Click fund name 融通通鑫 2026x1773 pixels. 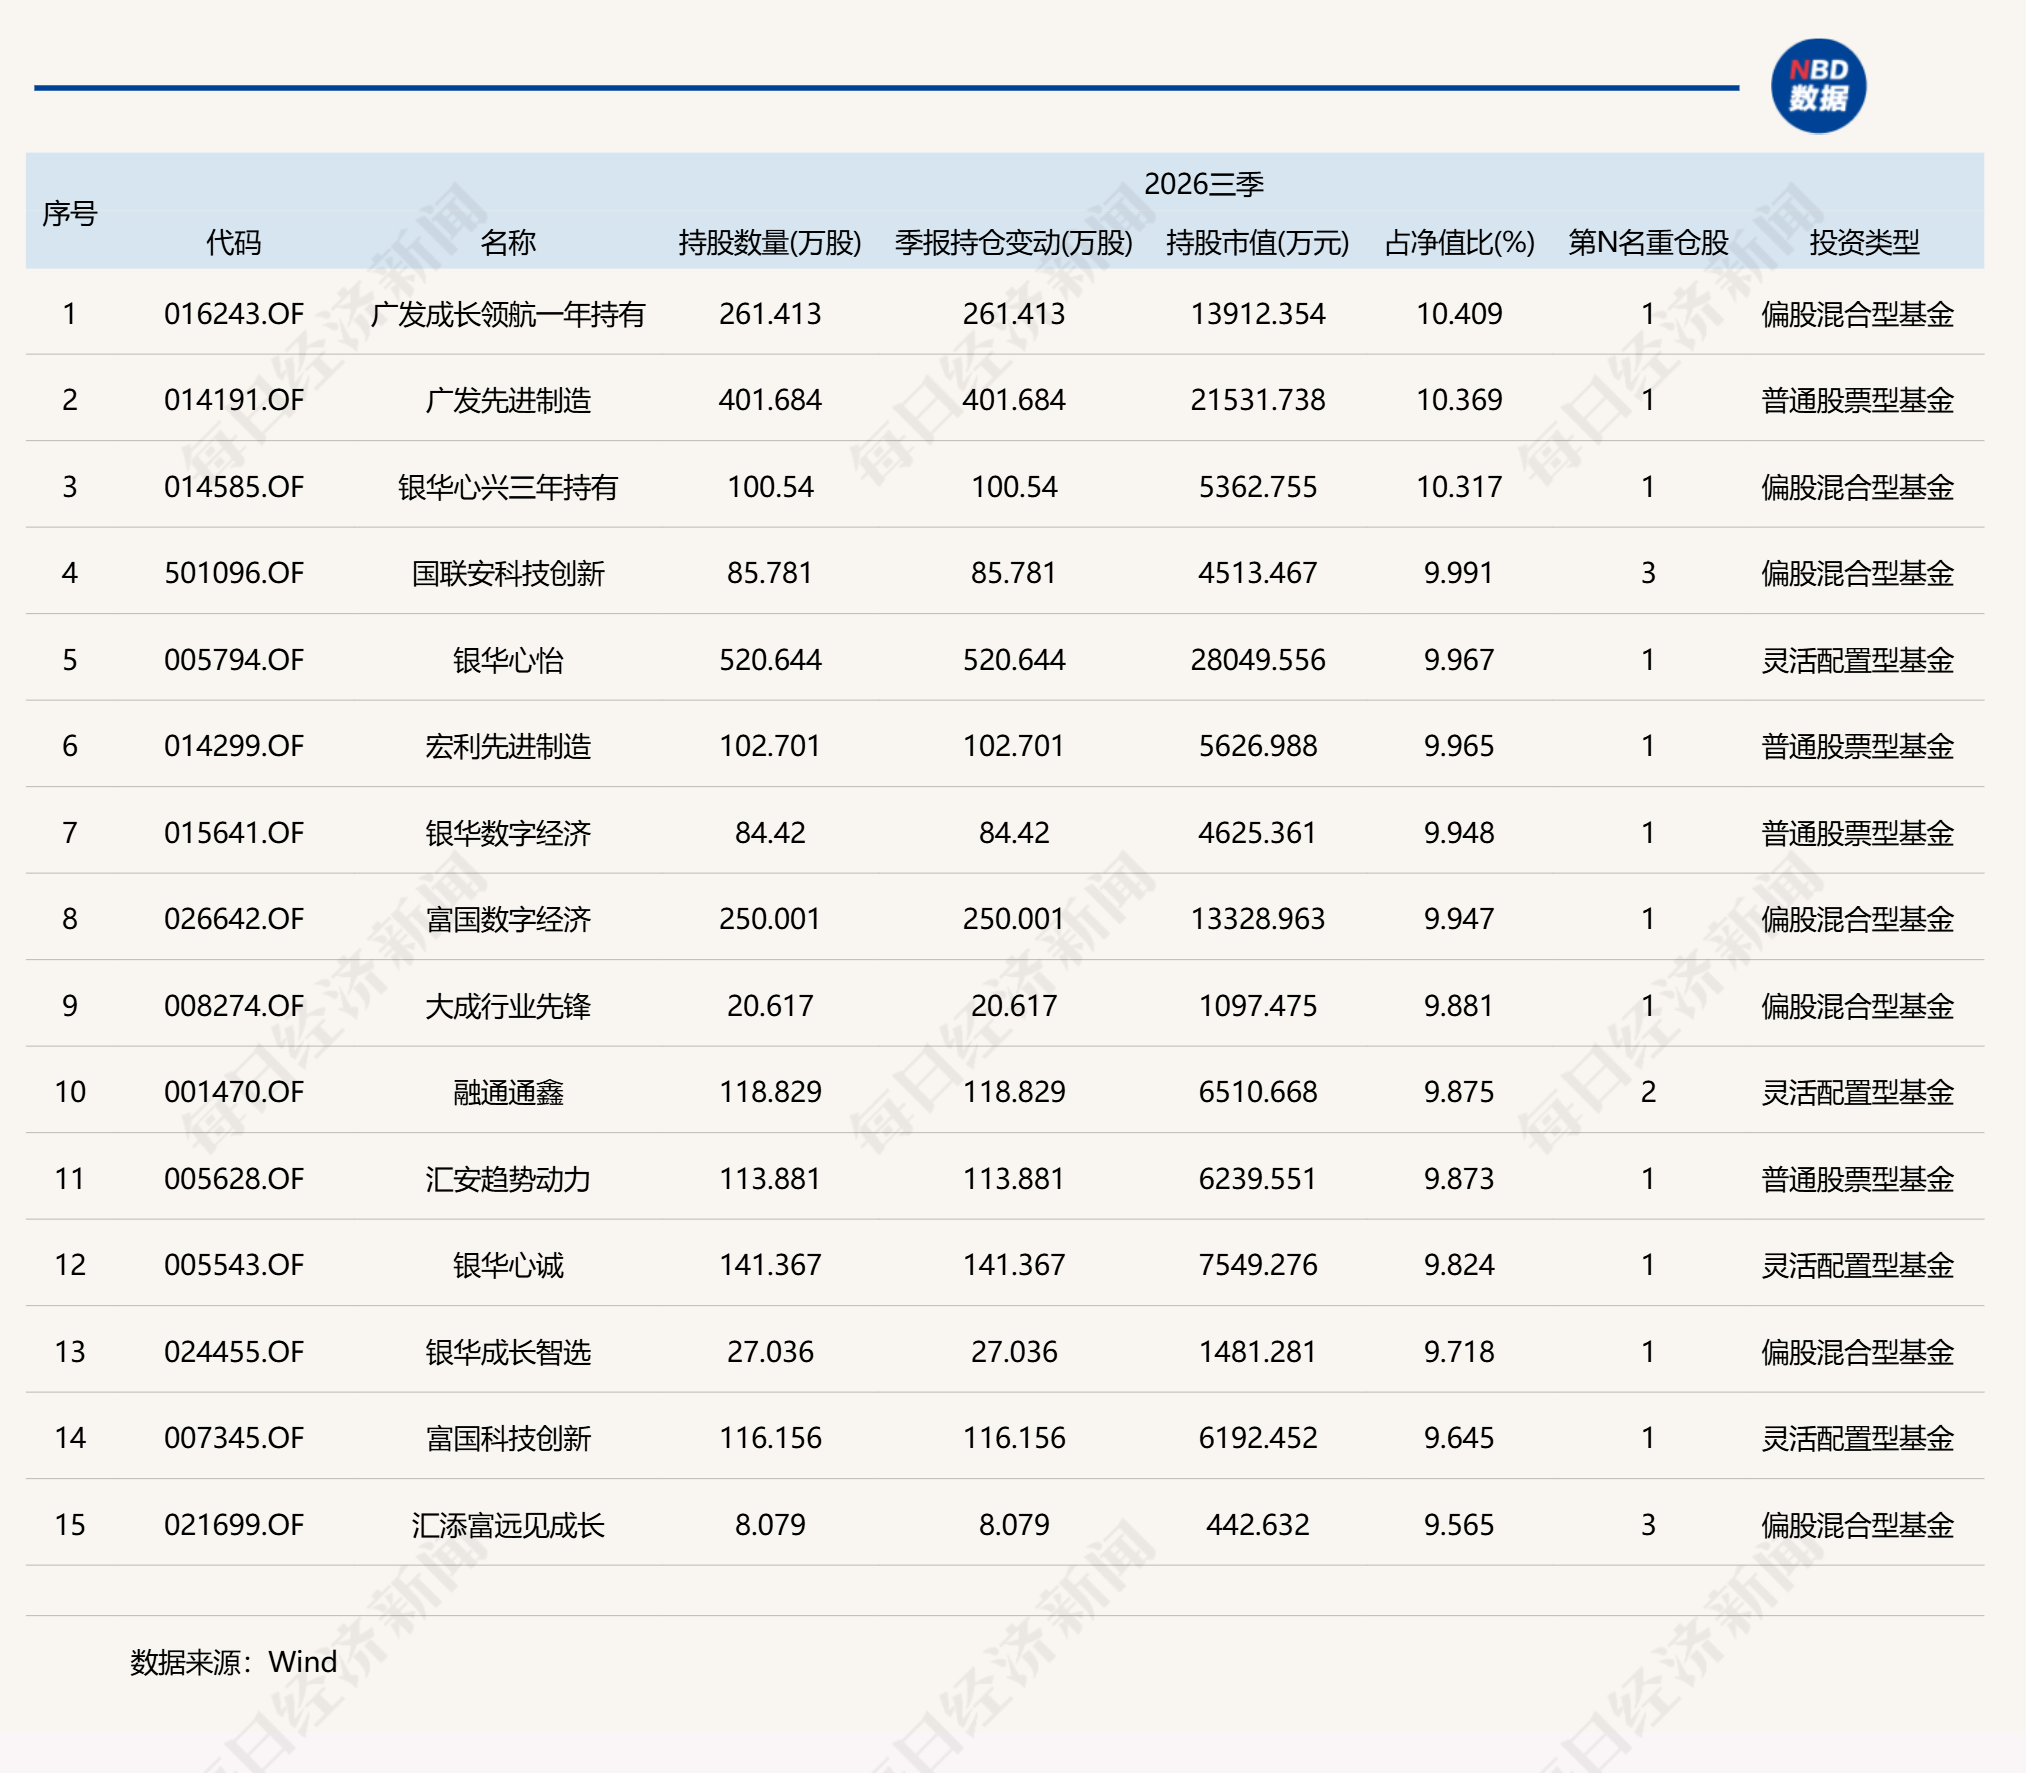tap(508, 1093)
